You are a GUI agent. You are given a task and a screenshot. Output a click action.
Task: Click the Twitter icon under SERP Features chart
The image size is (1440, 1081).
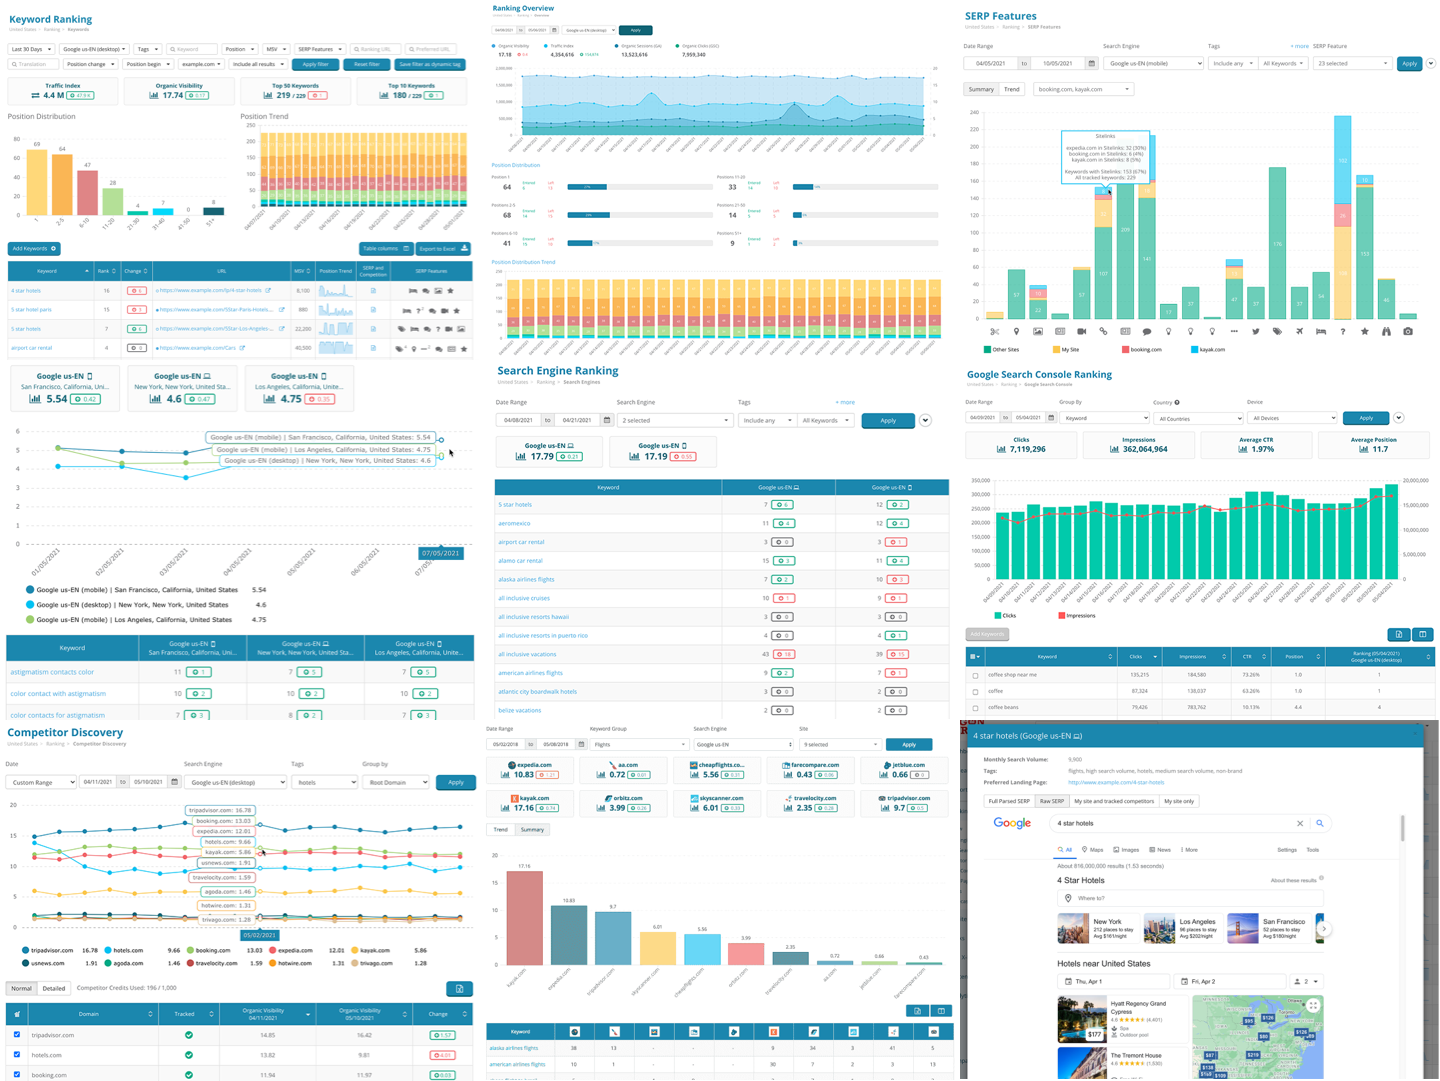1255,331
